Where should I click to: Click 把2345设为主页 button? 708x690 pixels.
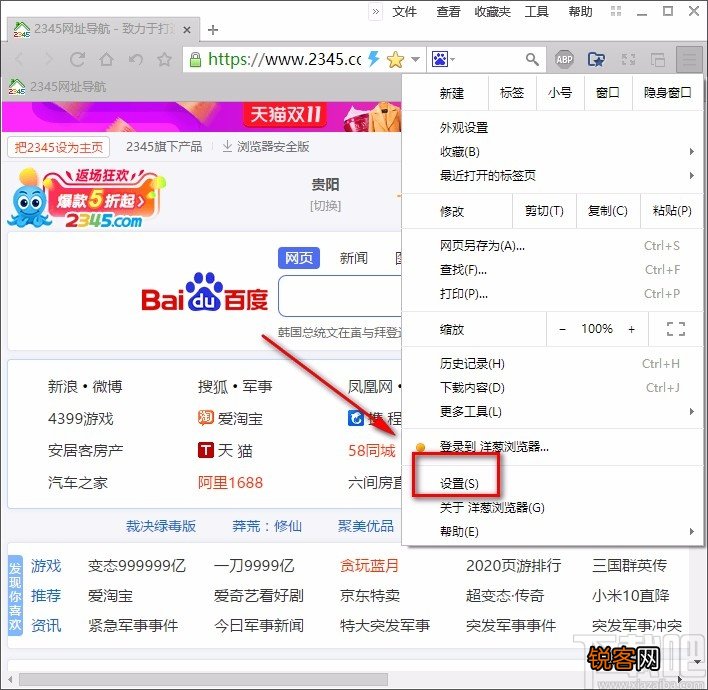(59, 147)
